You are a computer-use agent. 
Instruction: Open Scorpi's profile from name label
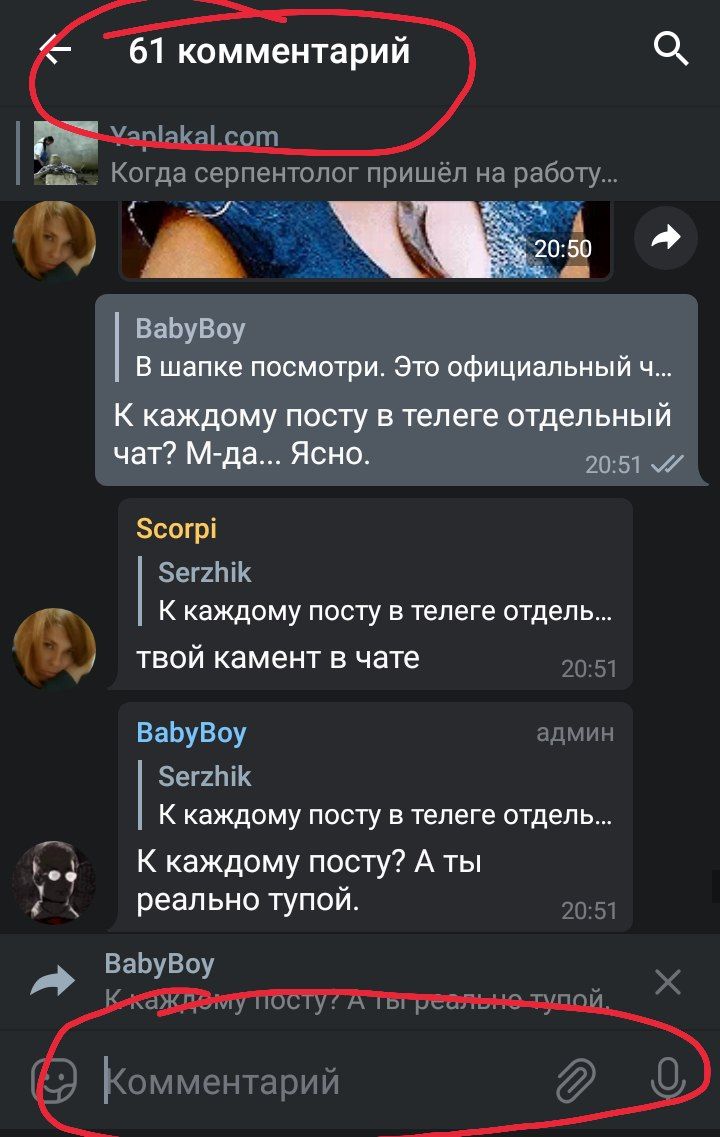(176, 529)
